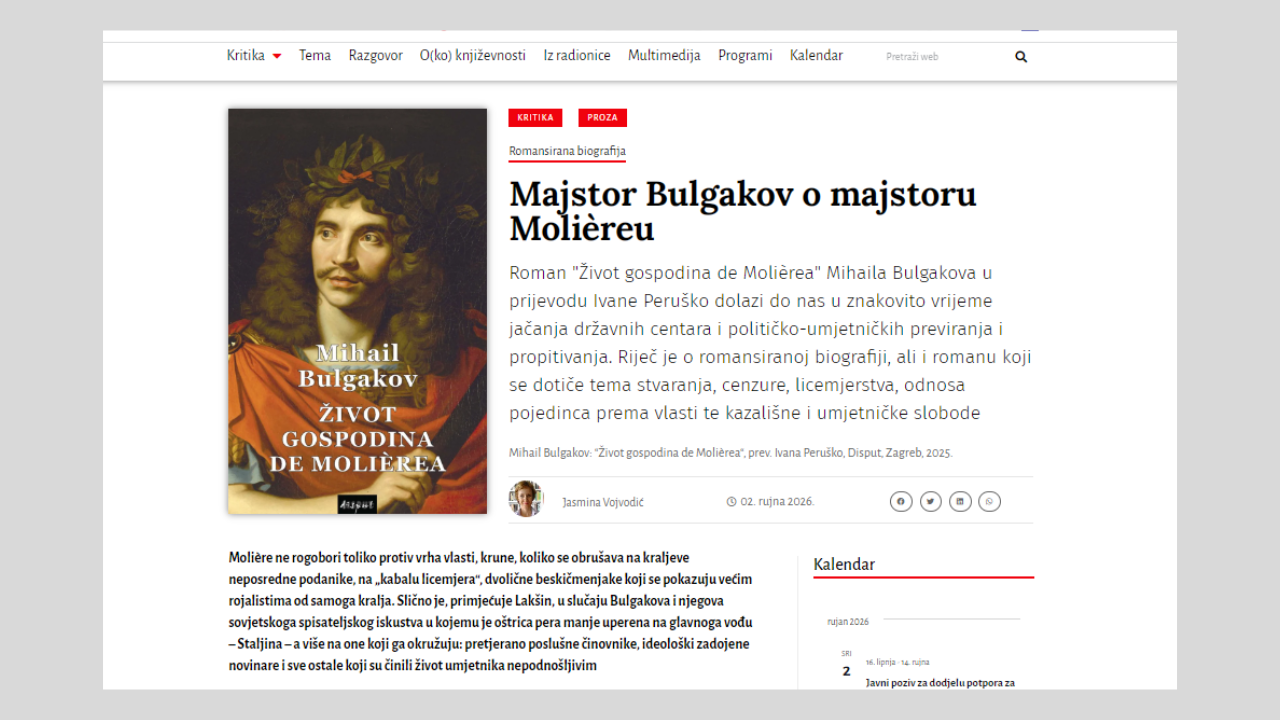Share article via WhatsApp

click(990, 502)
